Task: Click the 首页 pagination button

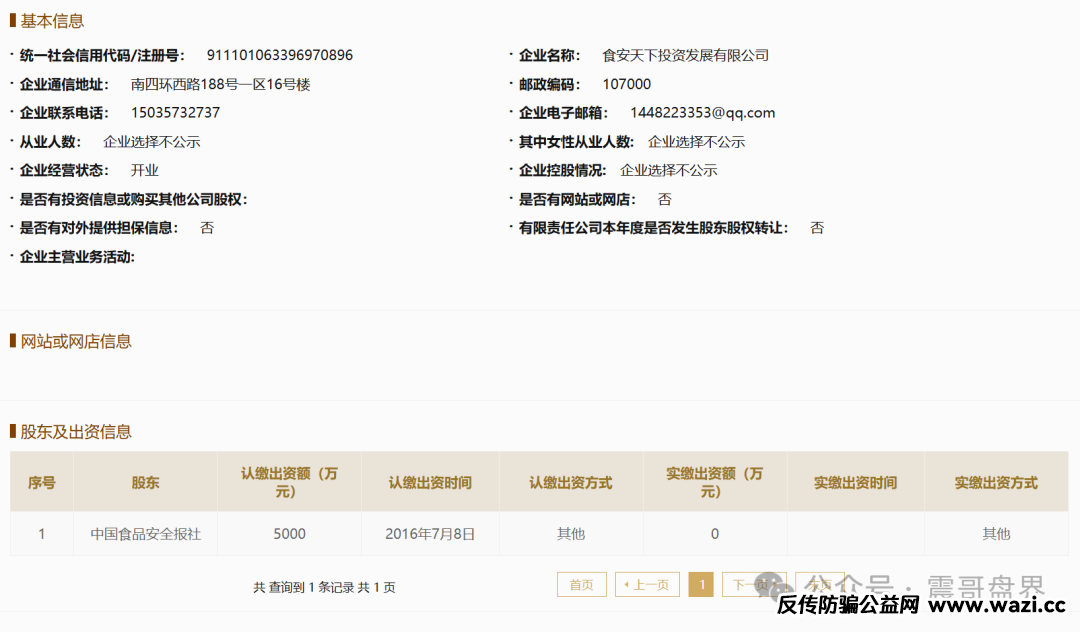Action: (581, 585)
